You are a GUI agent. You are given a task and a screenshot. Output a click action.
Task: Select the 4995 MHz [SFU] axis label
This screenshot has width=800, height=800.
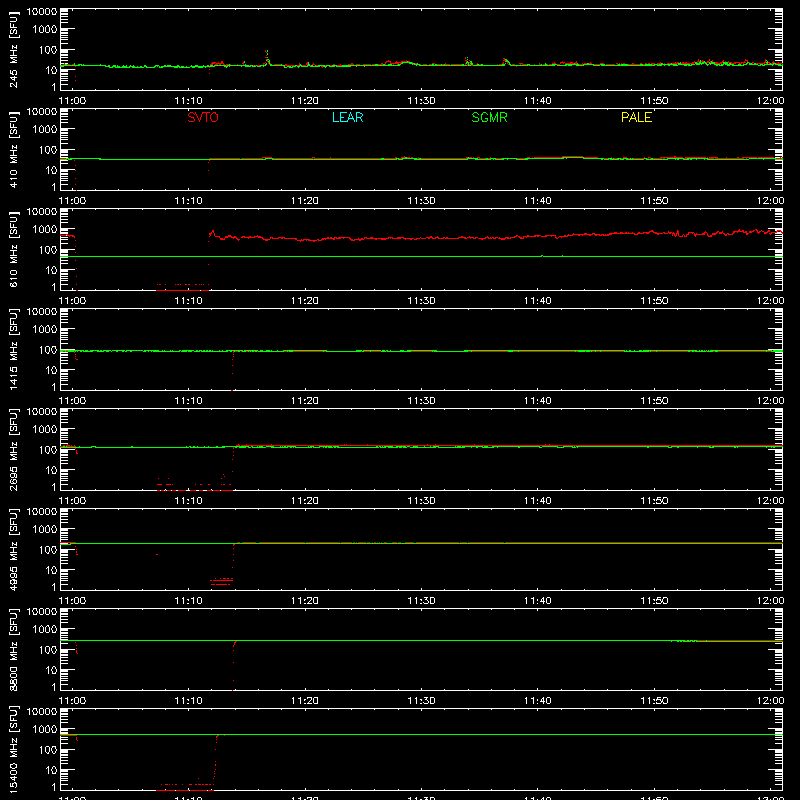(13, 549)
